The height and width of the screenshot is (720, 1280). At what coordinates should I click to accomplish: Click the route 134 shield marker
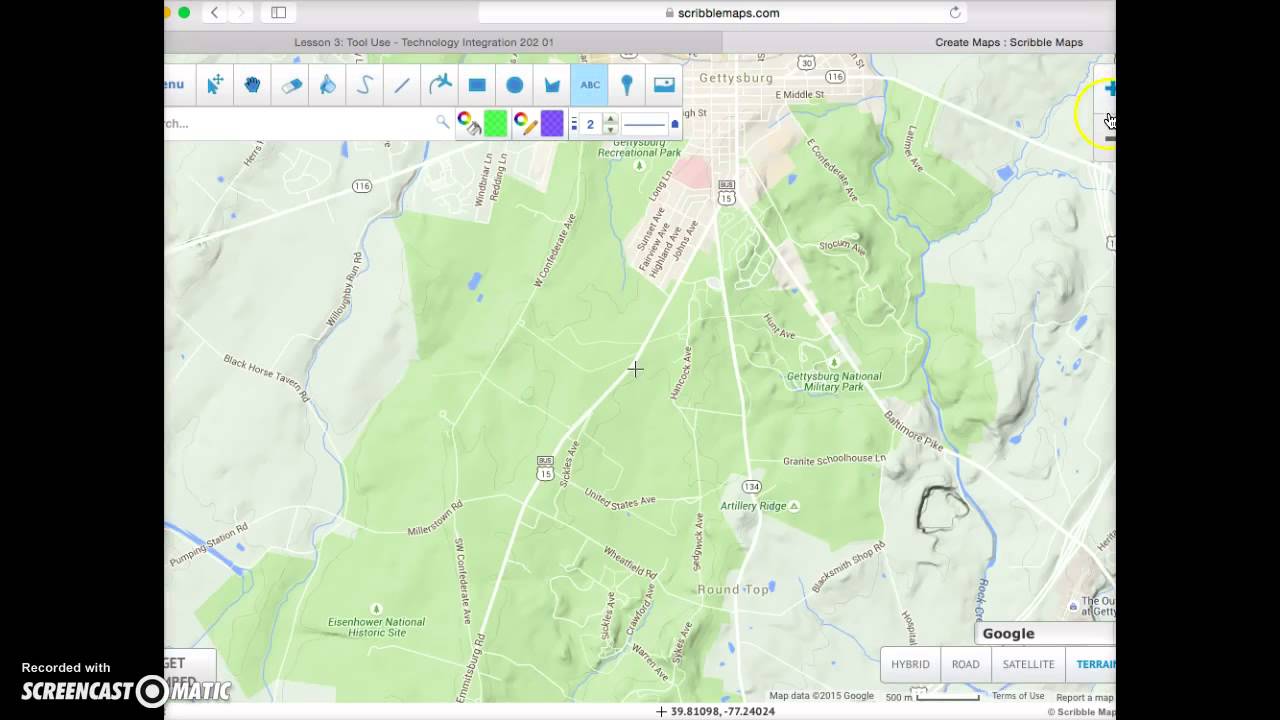click(x=752, y=486)
